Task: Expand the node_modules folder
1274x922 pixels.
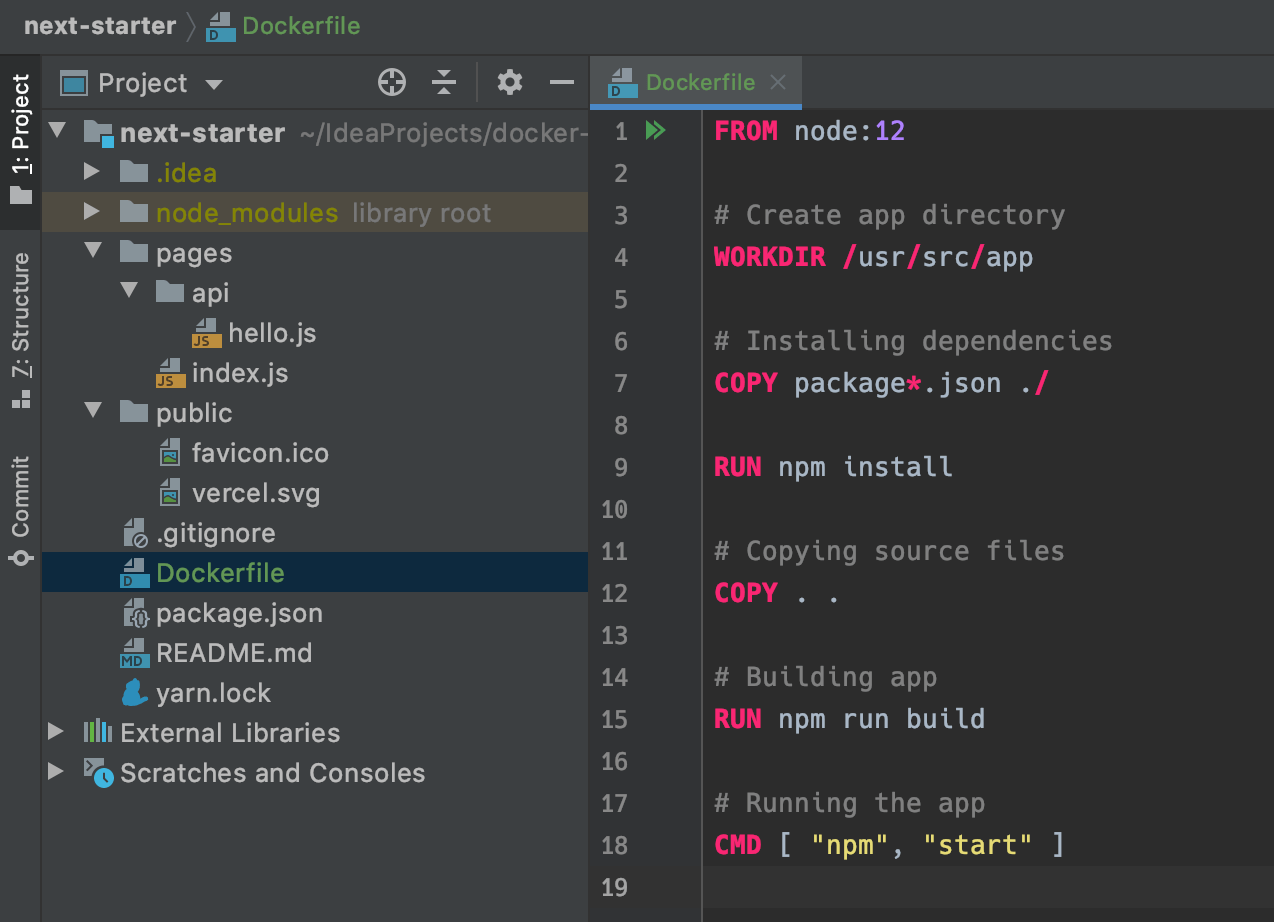Action: tap(92, 212)
